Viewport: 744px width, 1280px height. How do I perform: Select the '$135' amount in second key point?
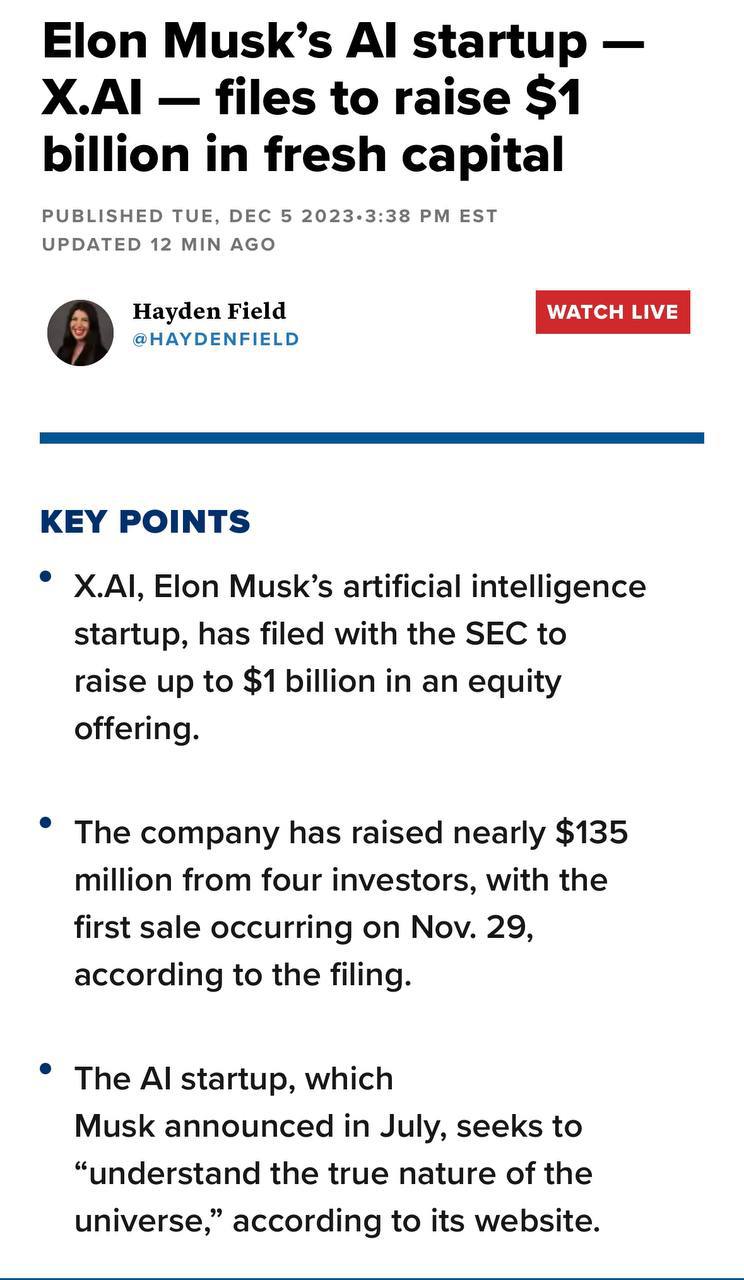pos(592,832)
